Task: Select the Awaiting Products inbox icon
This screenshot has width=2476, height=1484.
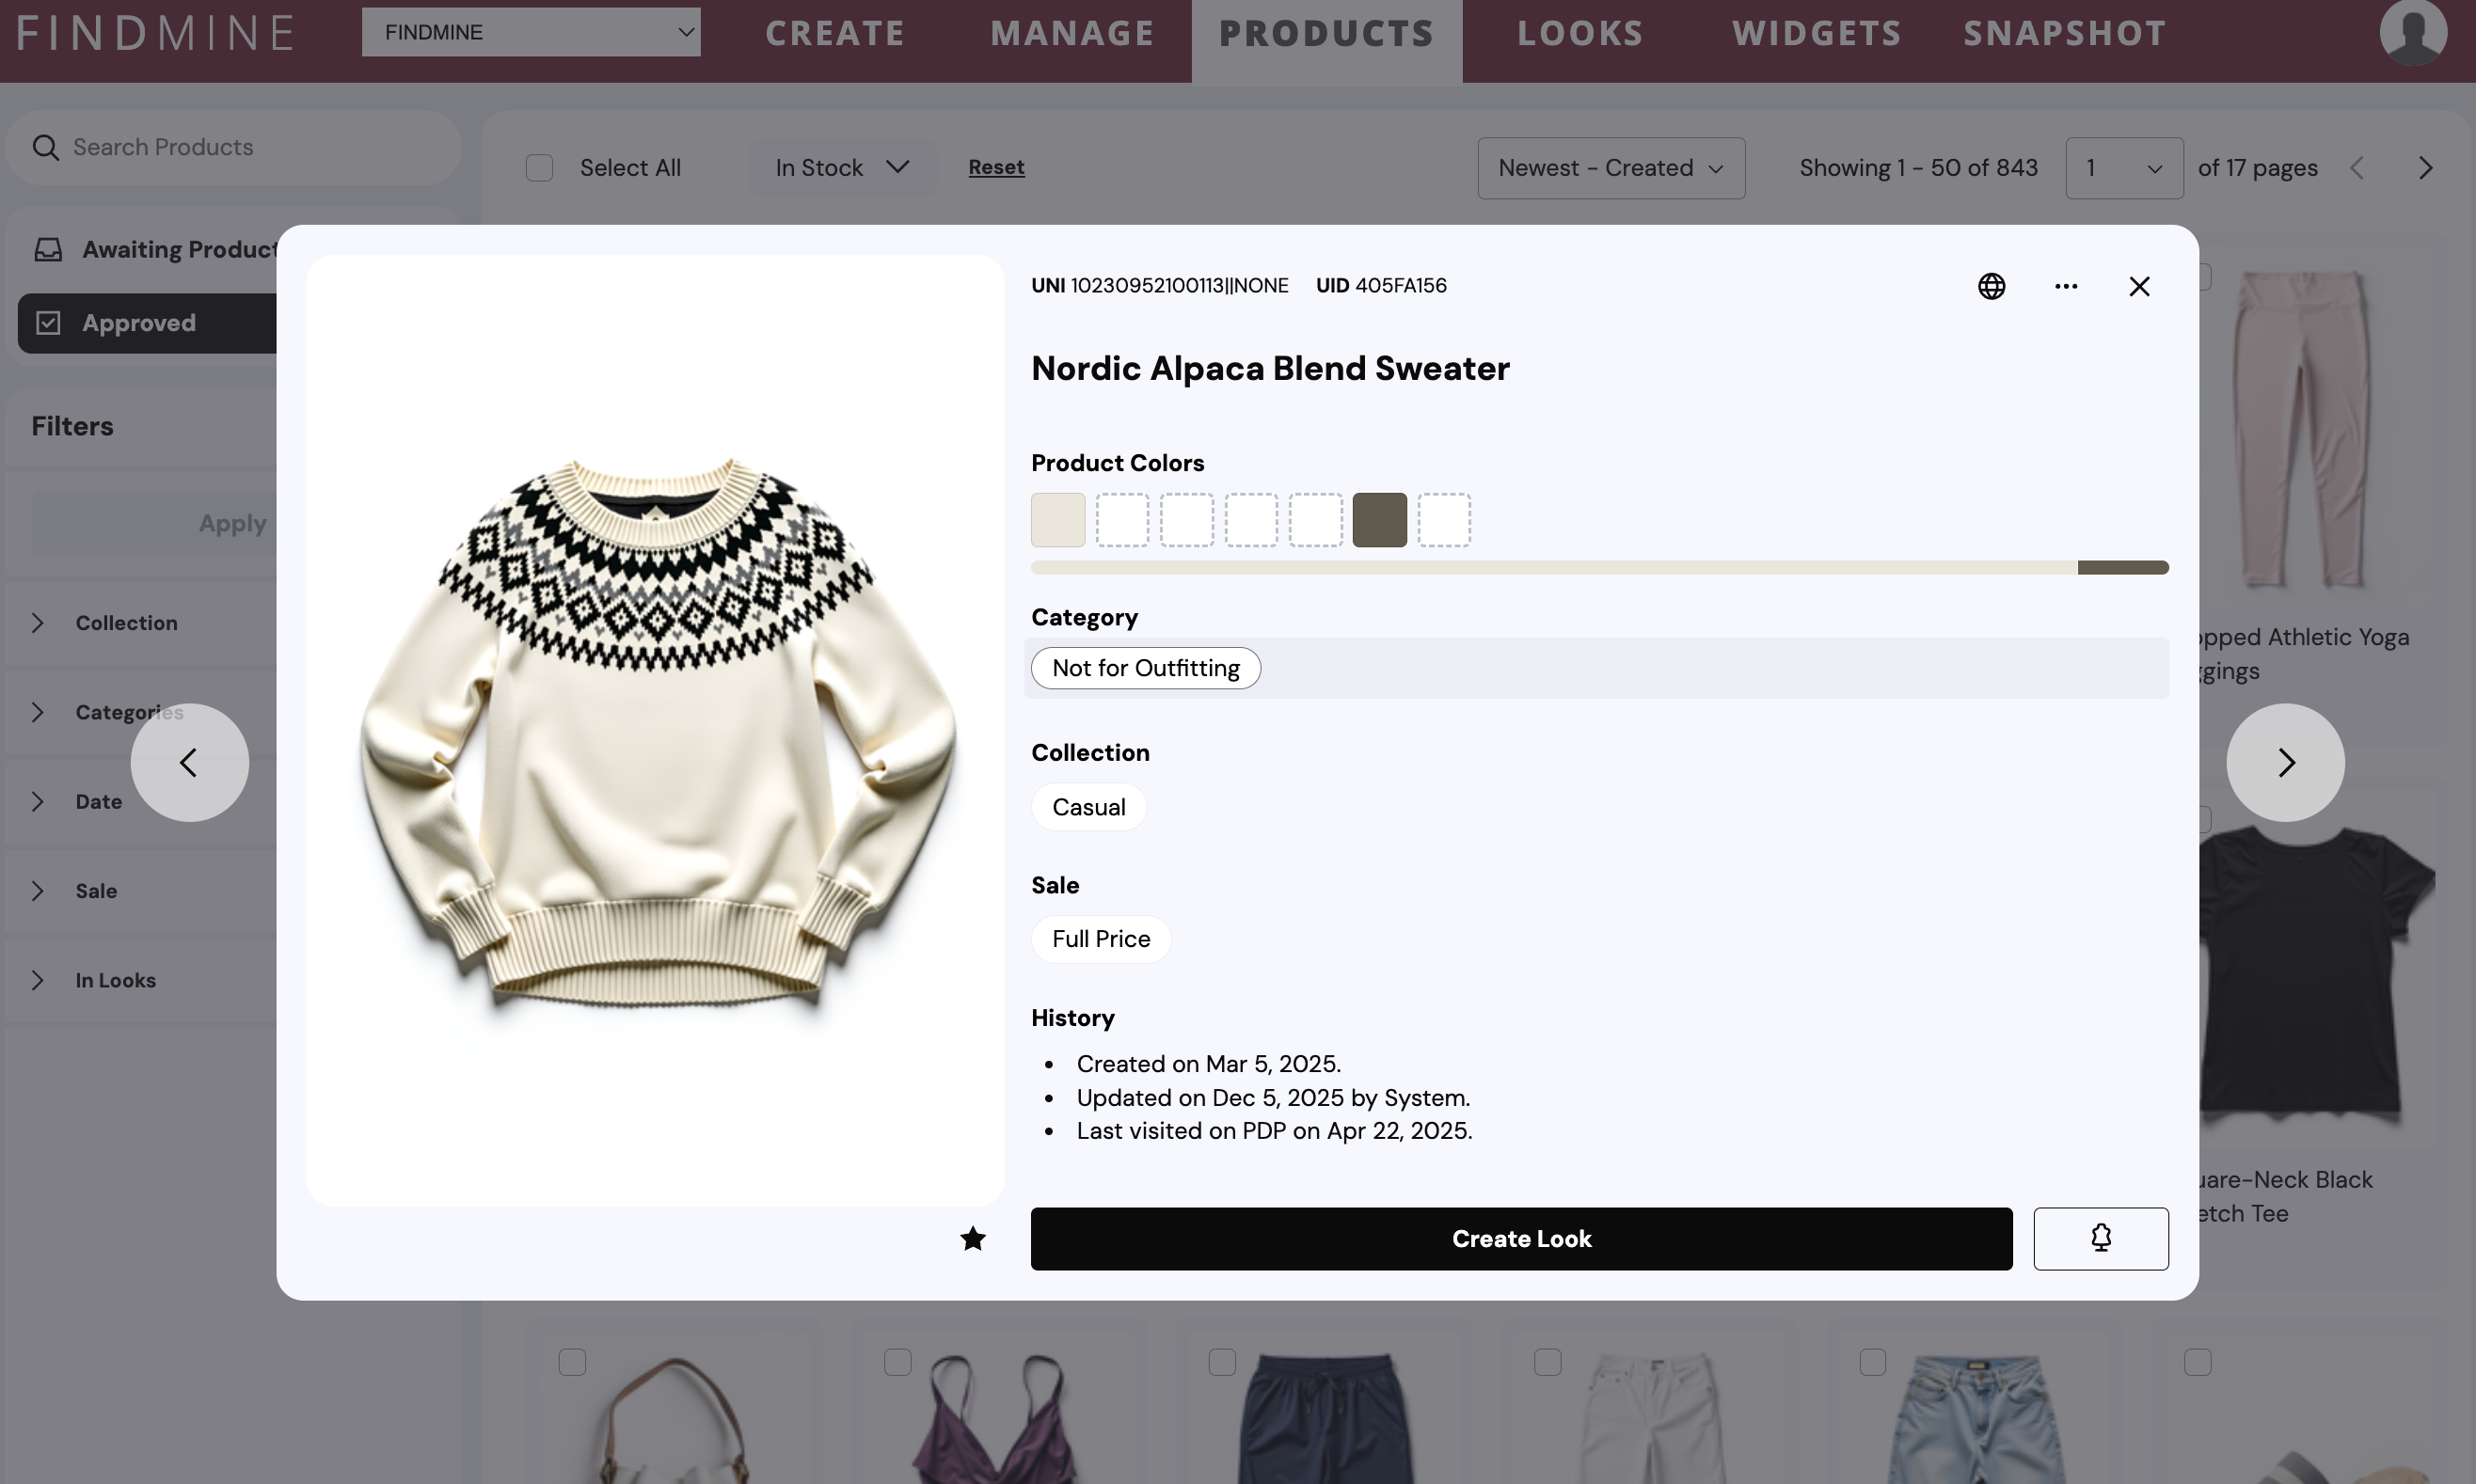Action: 48,249
